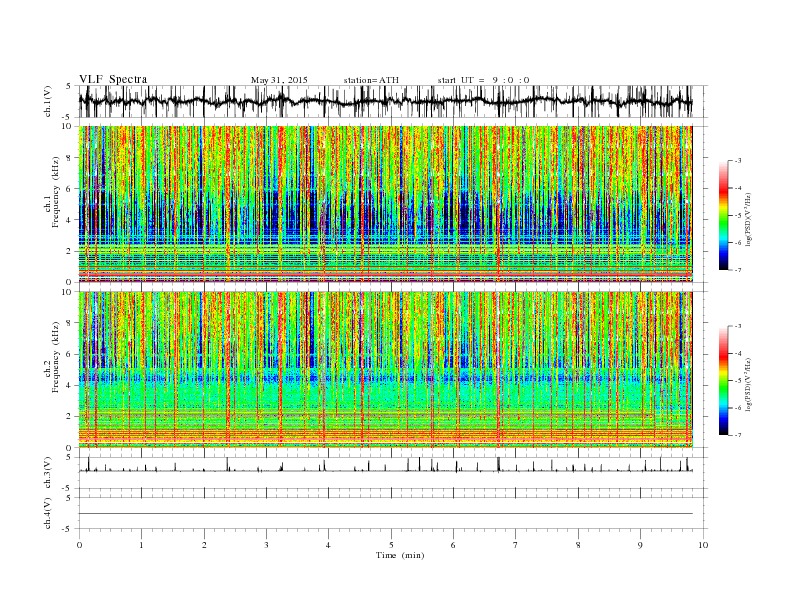Click the "7" minute time axis label

tap(515, 545)
